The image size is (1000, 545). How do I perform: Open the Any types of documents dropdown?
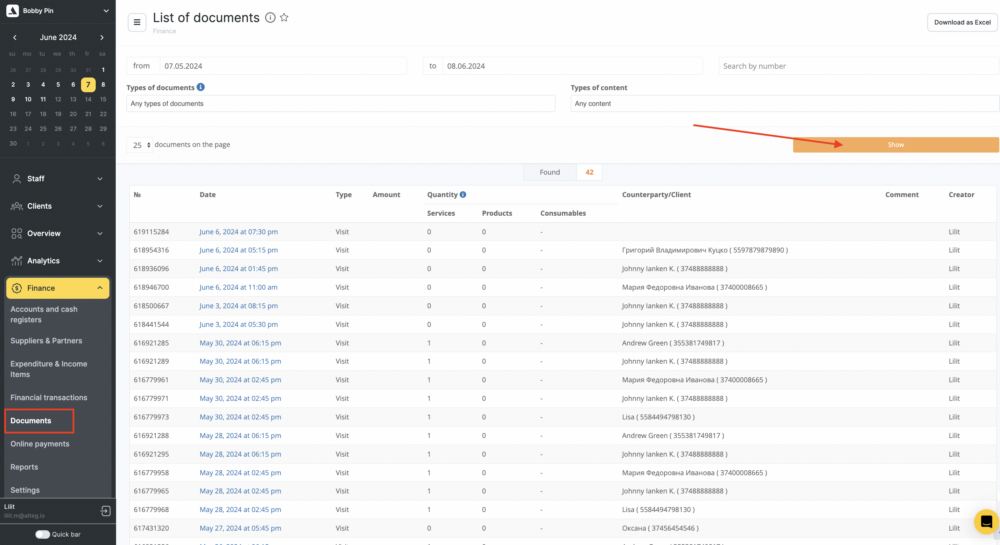point(341,103)
